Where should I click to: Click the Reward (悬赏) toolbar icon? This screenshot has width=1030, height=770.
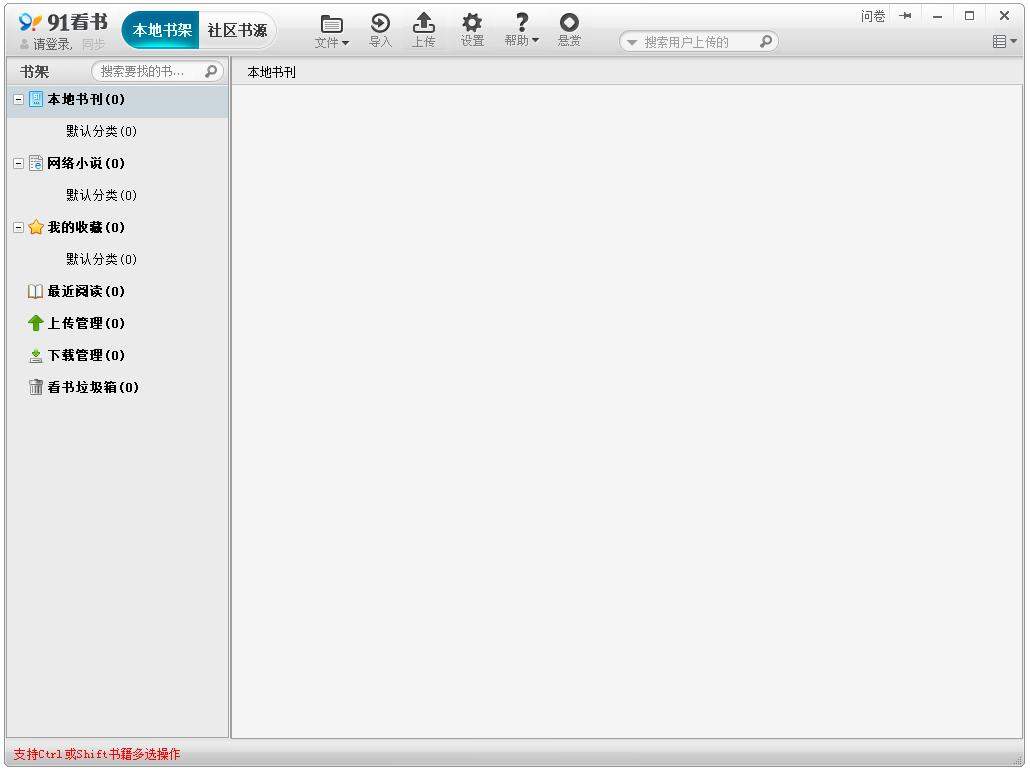(569, 29)
